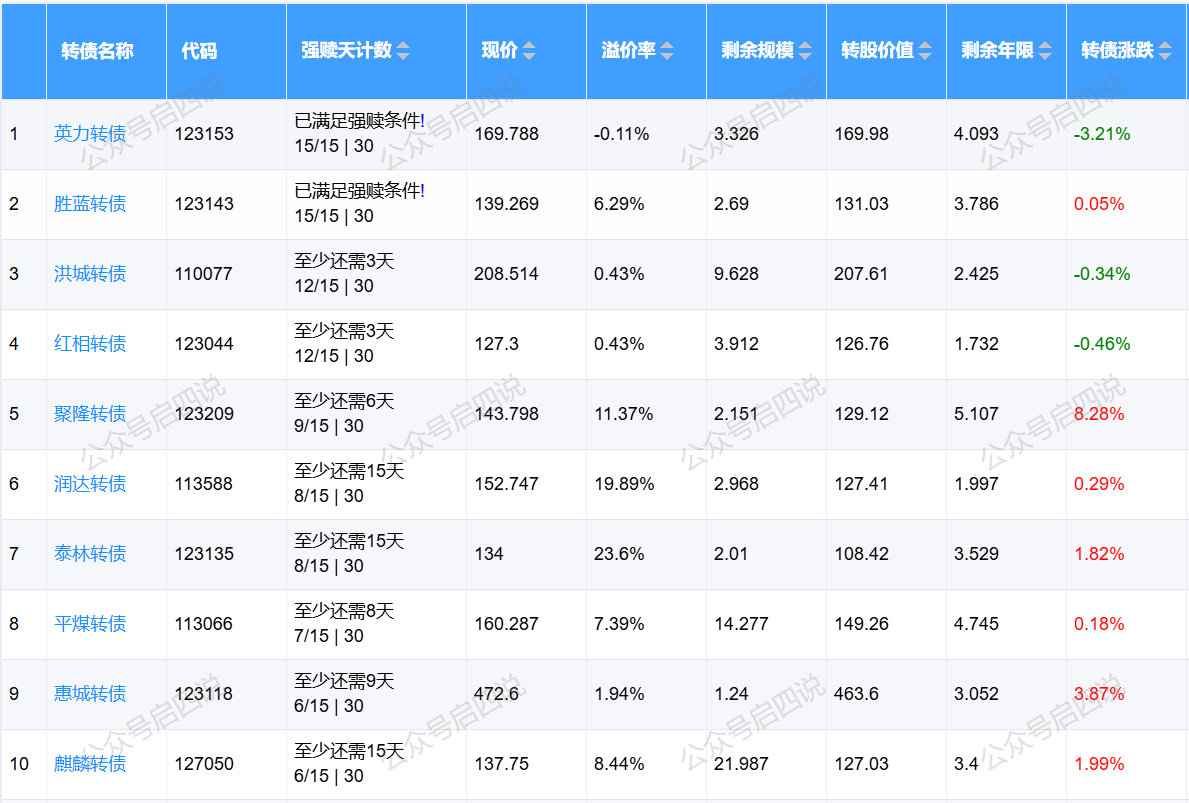This screenshot has width=1189, height=803.
Task: Click the 洪城转债 link
Action: point(90,274)
